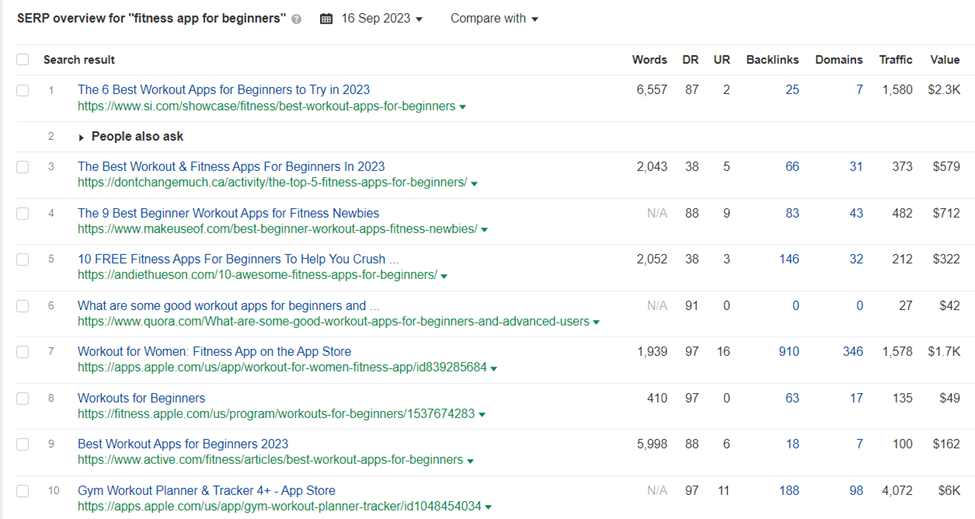Viewport: 975px width, 519px height.
Task: Check the box for result 10 Gym Workout Planner
Action: (x=23, y=491)
